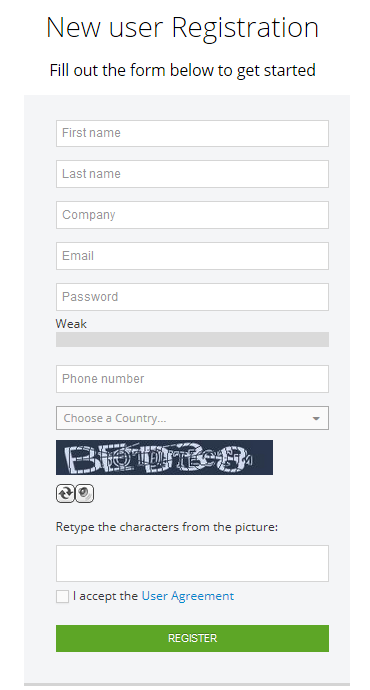
Task: Click the Weak password strength label
Action: (71, 324)
